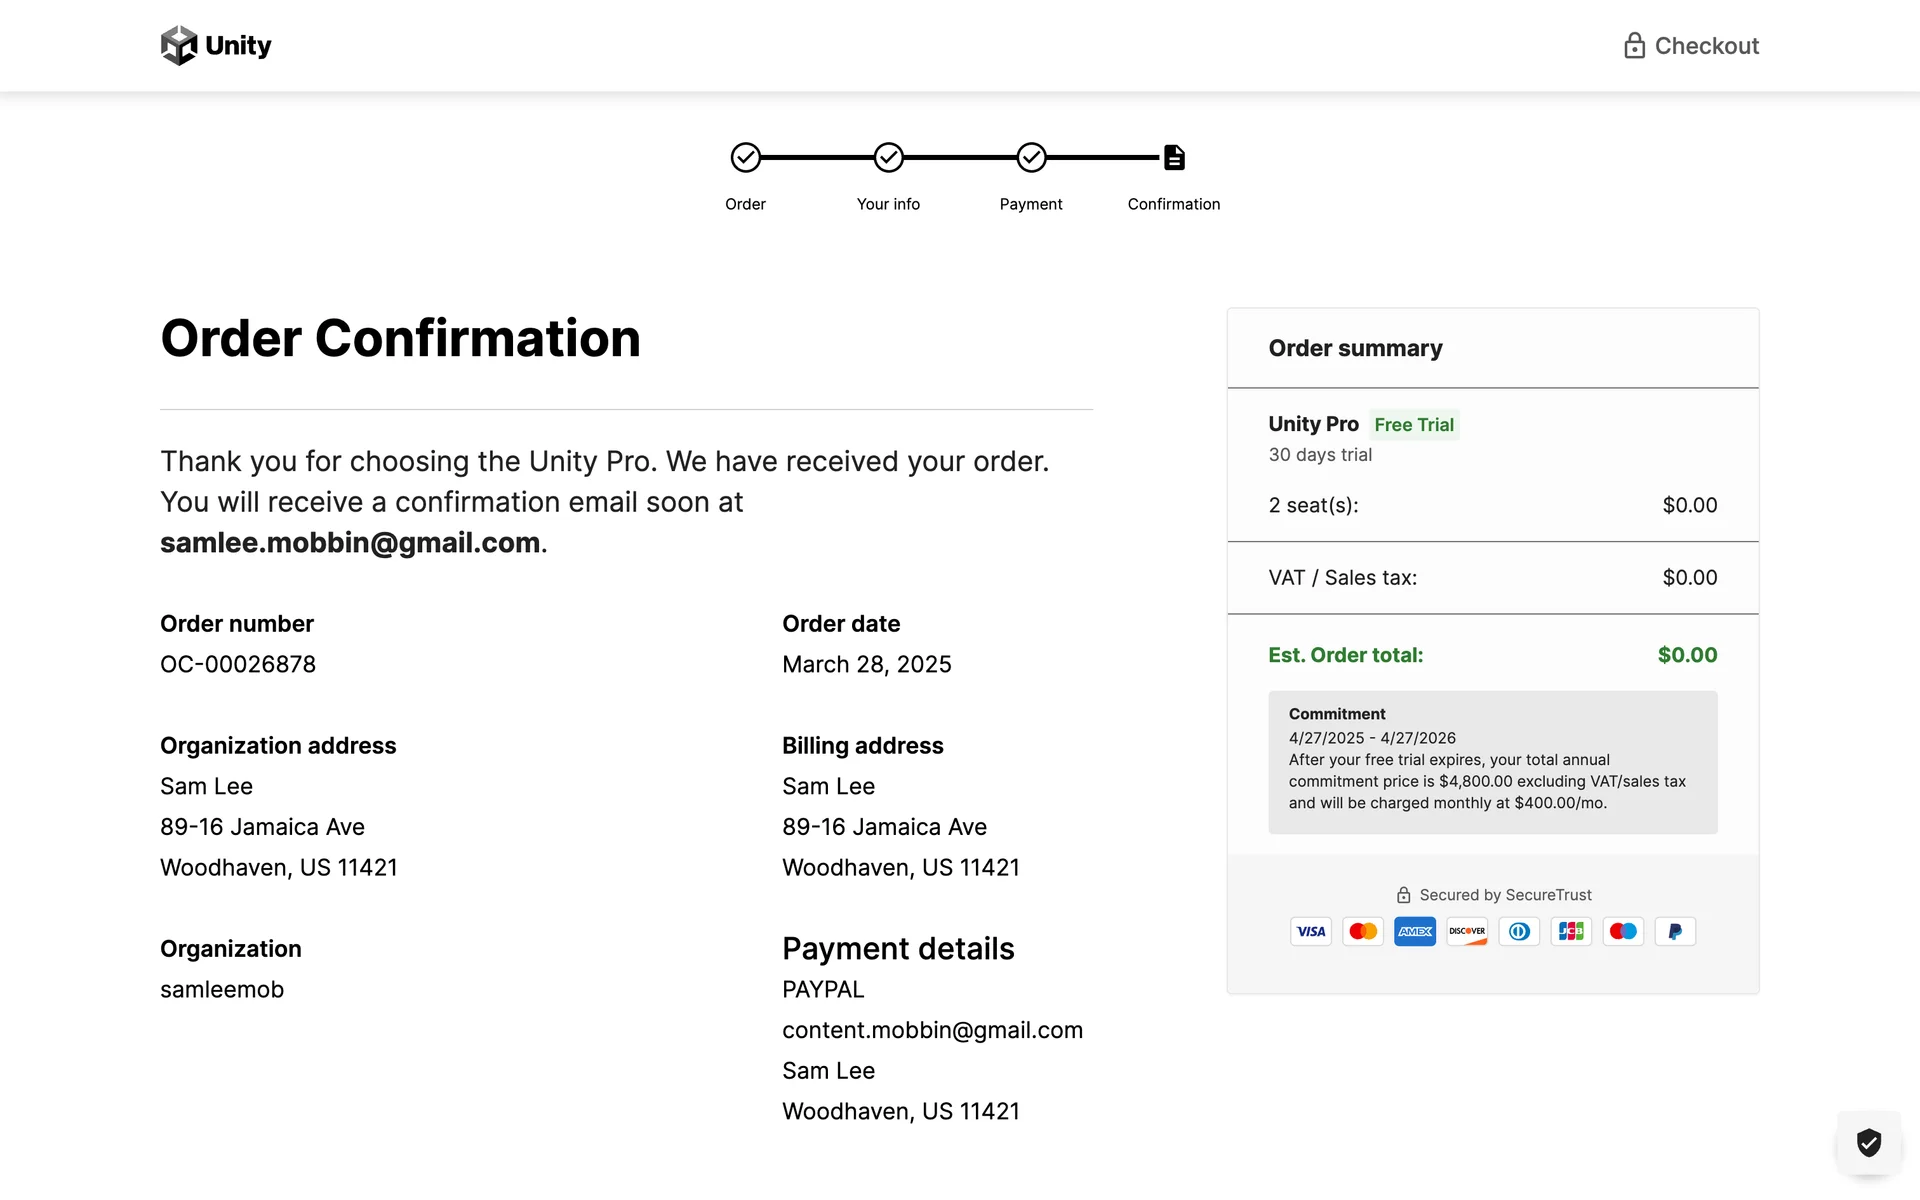Click the order number OC-00026878
Screen dimensions: 1920x1200
[238, 665]
